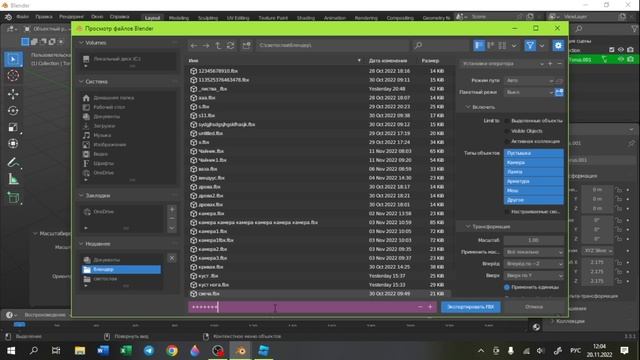Toggle Other object type
The width and height of the screenshot is (640, 360).
click(534, 200)
